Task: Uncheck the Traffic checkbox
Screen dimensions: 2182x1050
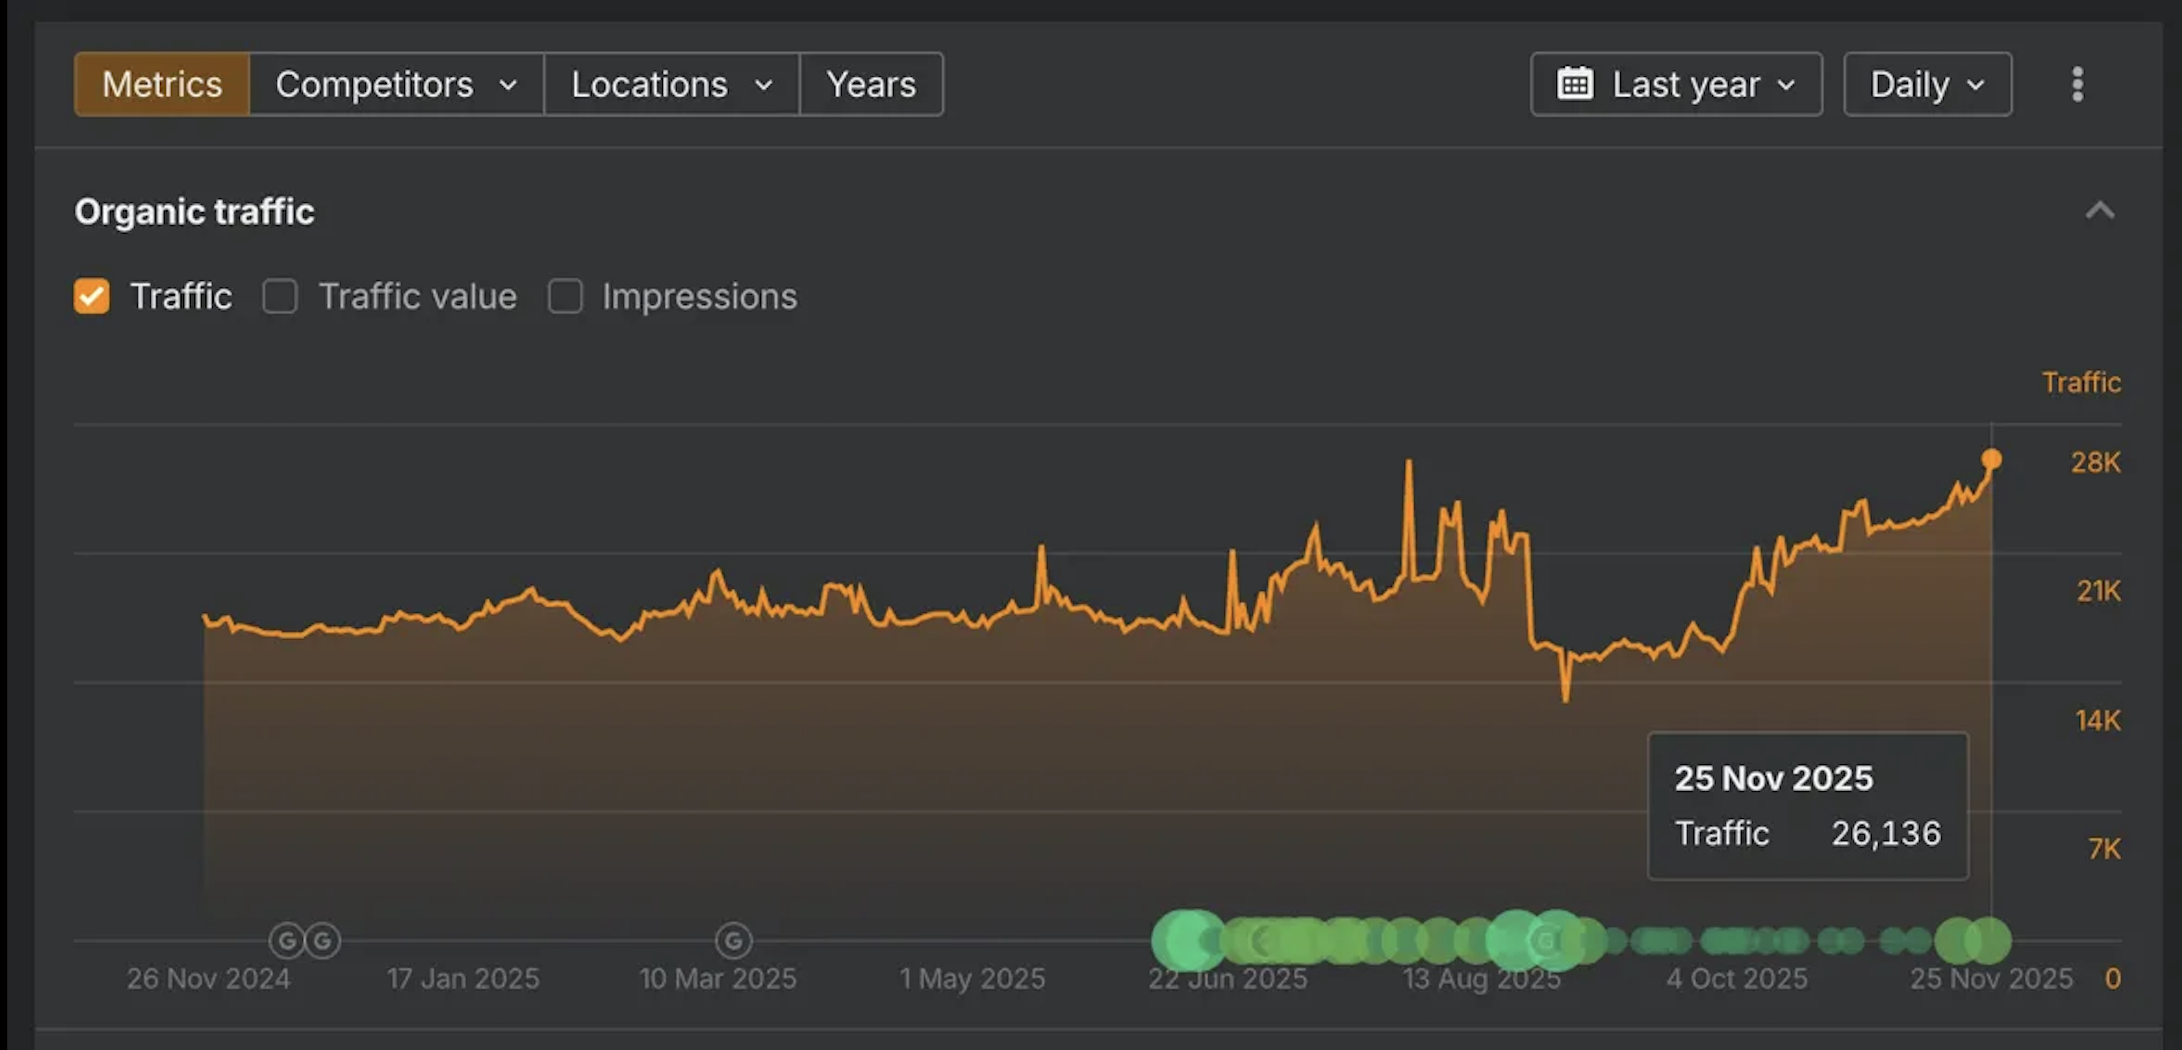Action: pyautogui.click(x=92, y=296)
